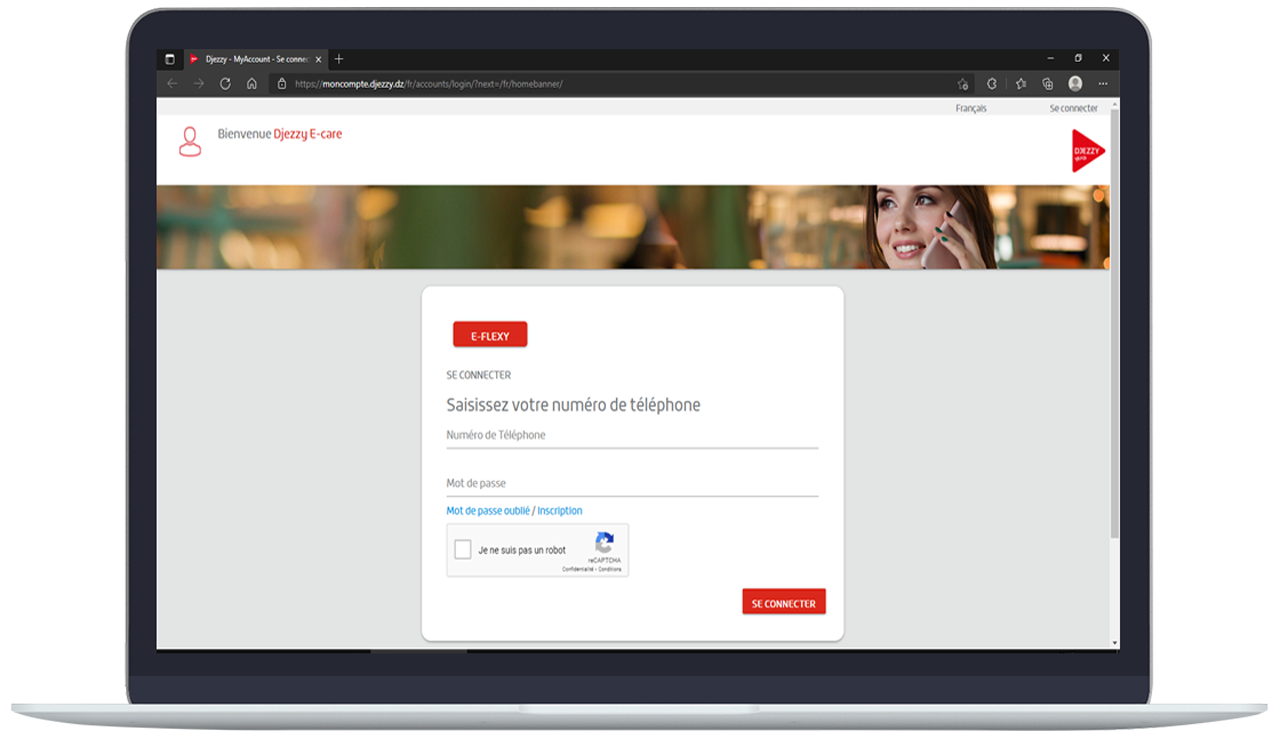
Task: Click the Bienvenue Djezzy E-care heading
Action: tap(280, 134)
